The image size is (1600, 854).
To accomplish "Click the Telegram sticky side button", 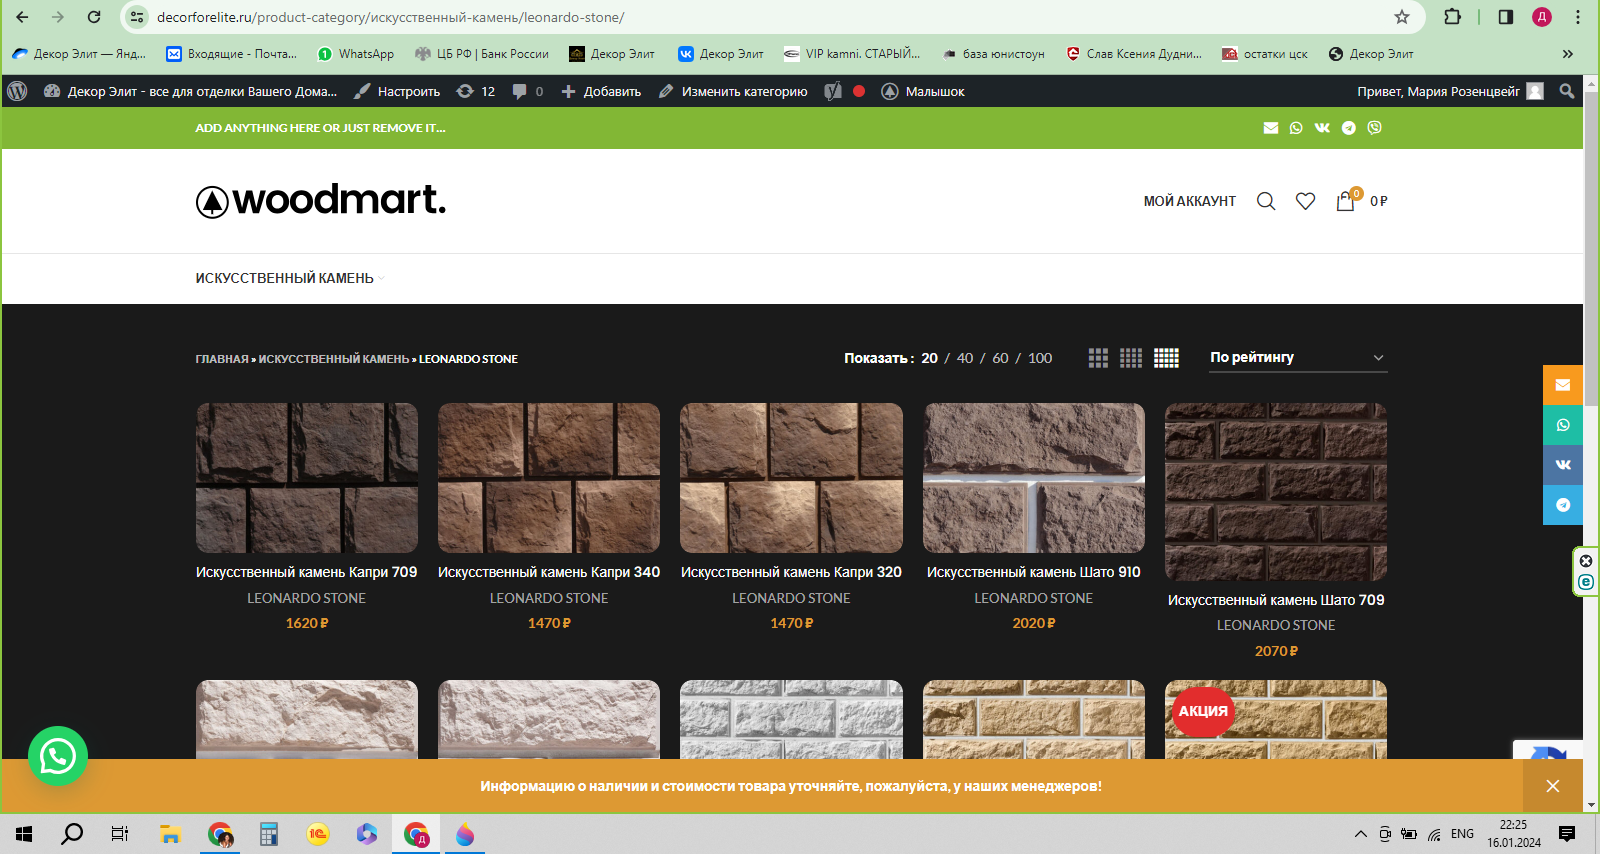I will (x=1563, y=505).
